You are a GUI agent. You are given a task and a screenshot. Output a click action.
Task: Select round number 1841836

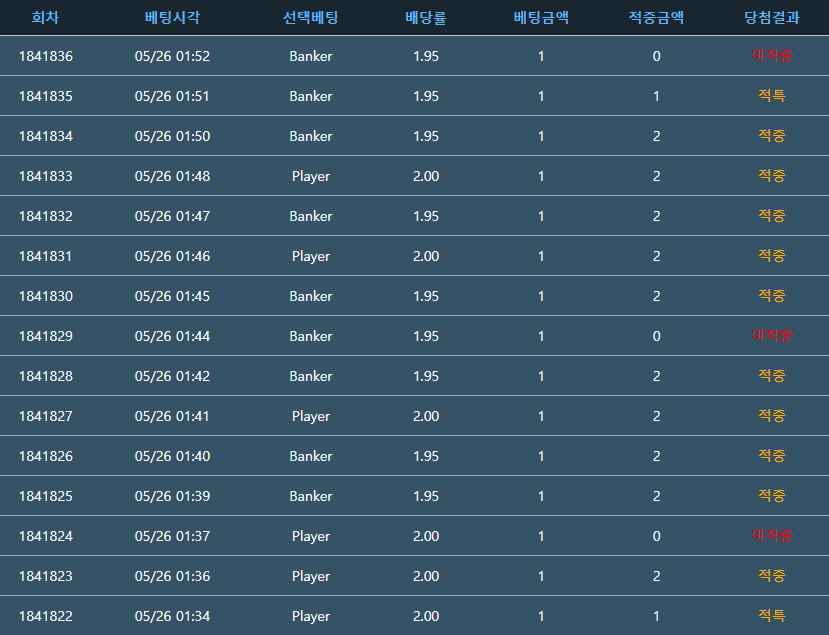45,56
